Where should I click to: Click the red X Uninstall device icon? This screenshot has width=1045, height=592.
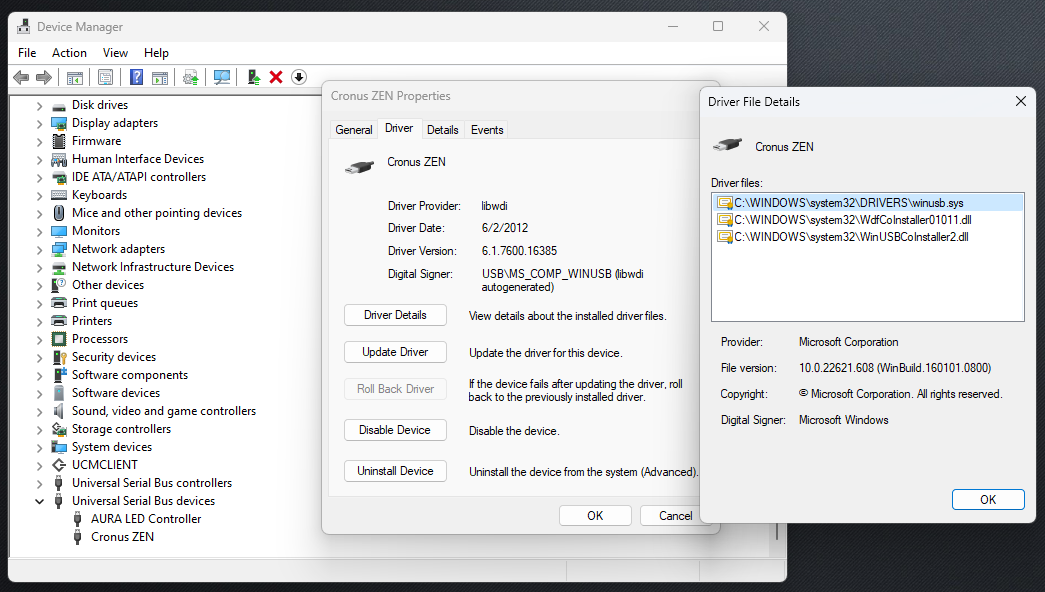pyautogui.click(x=276, y=77)
